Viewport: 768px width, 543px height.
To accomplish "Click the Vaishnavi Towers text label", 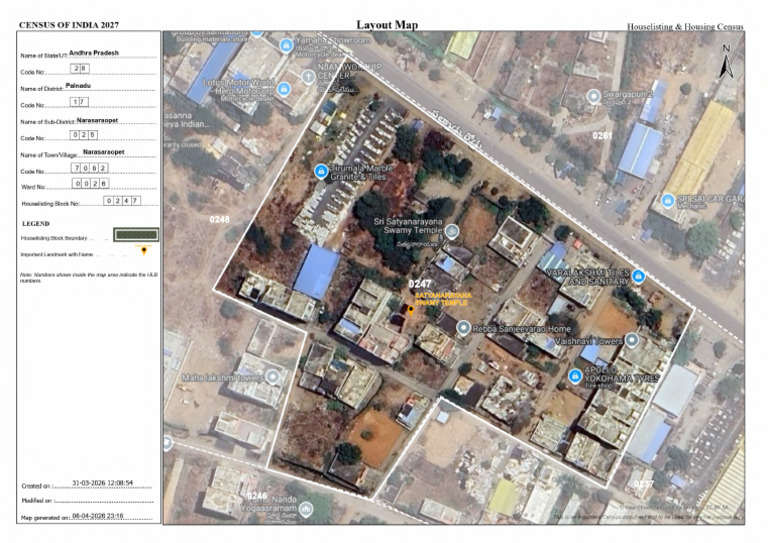I will (x=589, y=340).
